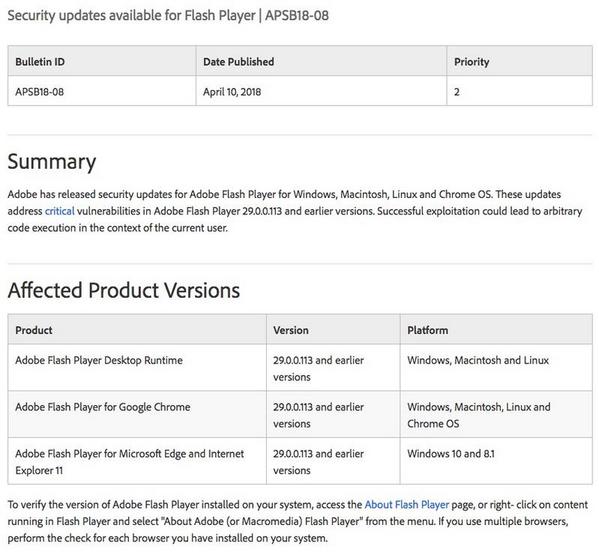Select 'Windows, Macintosh, Linux and Chrome OS' cell
This screenshot has height=555, width=599.
(496, 414)
